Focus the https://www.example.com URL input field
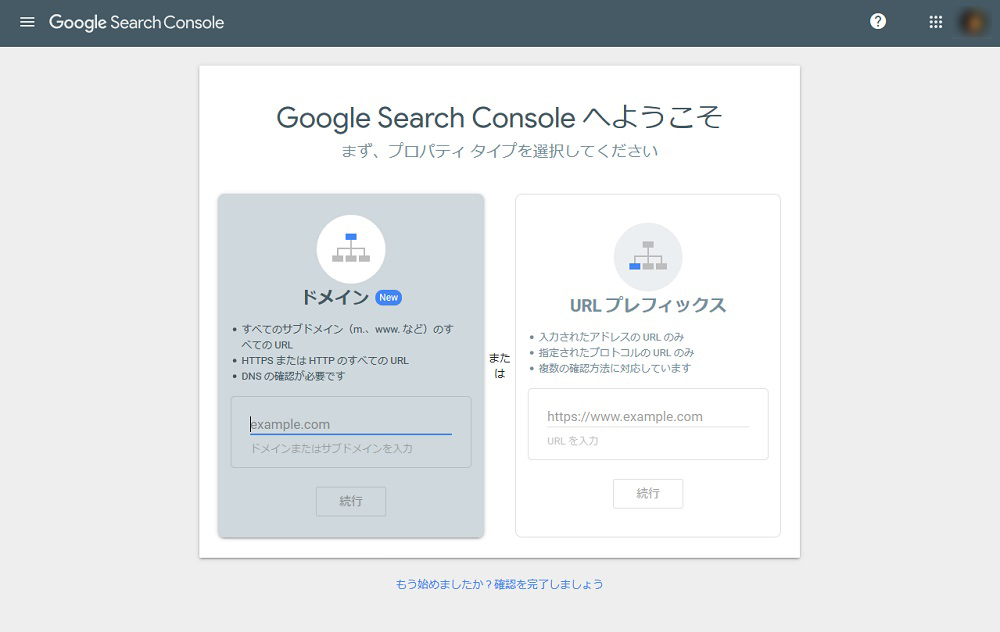Screen dimensions: 1000x632 (648, 416)
